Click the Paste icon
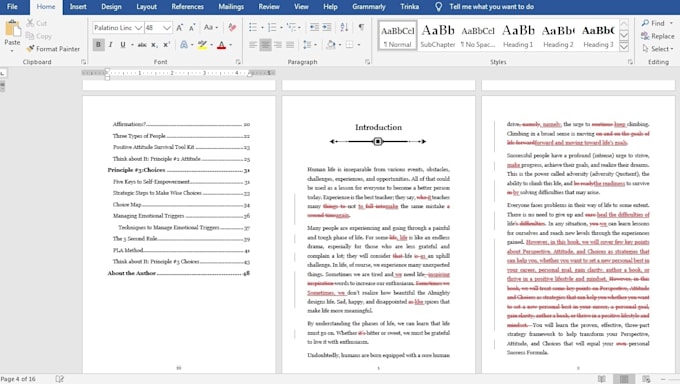680x384 pixels. 12,29
